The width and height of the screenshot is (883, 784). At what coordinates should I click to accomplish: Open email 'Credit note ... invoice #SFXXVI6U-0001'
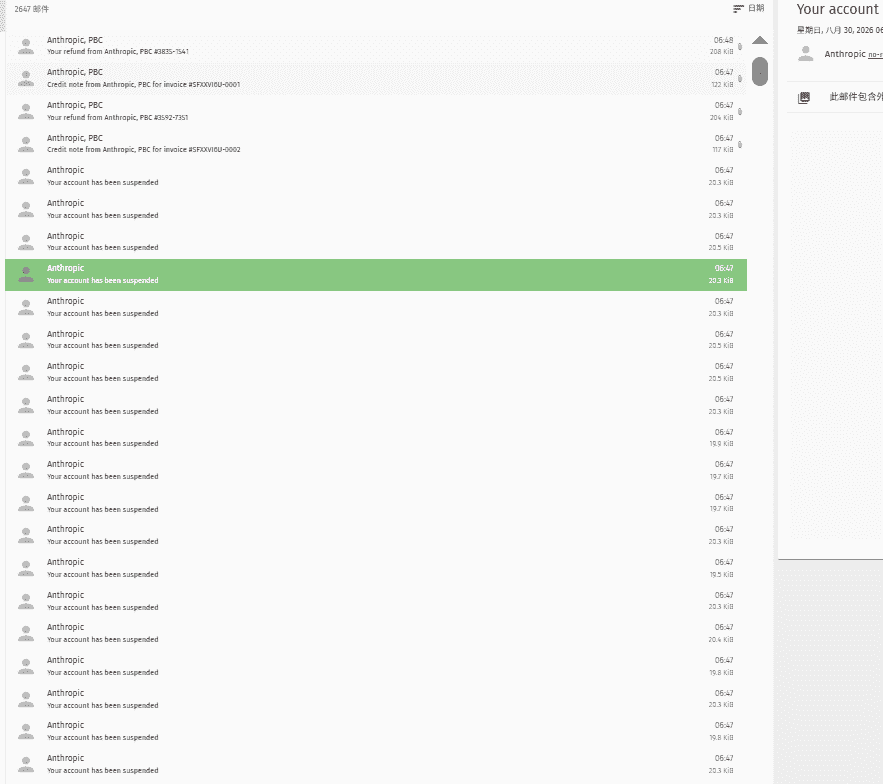[x=376, y=78]
